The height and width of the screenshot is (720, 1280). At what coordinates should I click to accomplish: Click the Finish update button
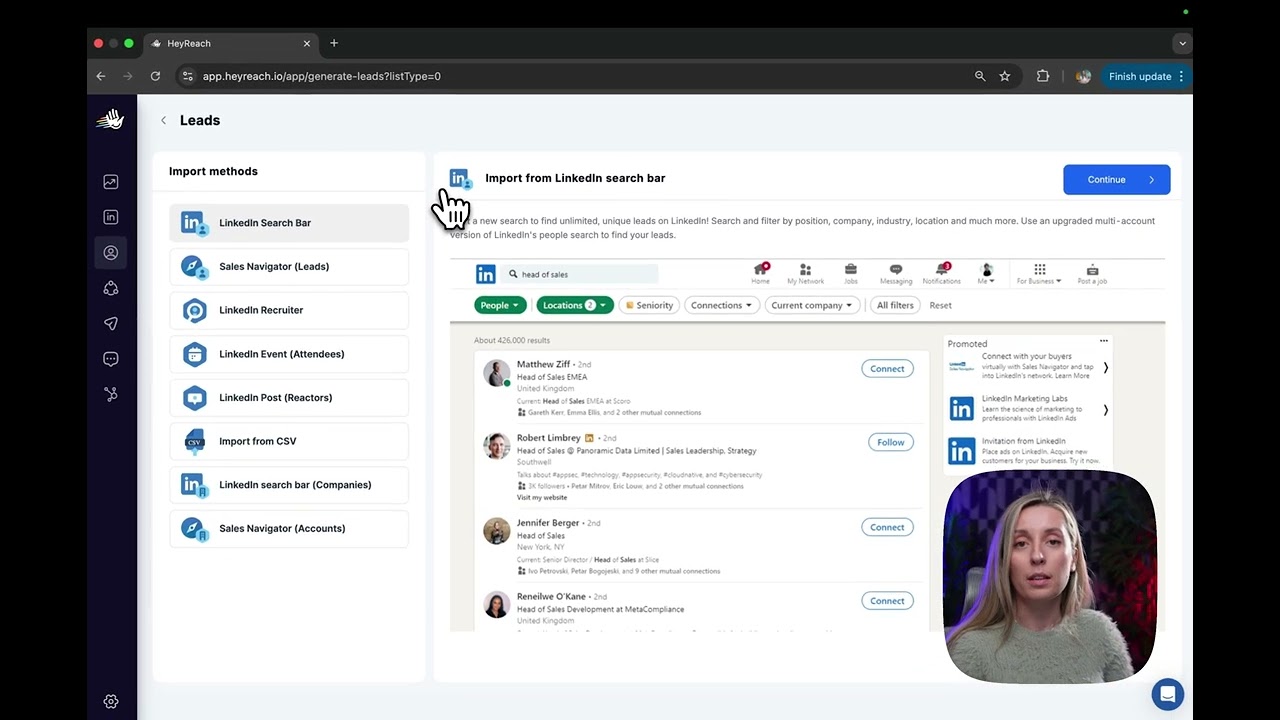click(x=1146, y=76)
